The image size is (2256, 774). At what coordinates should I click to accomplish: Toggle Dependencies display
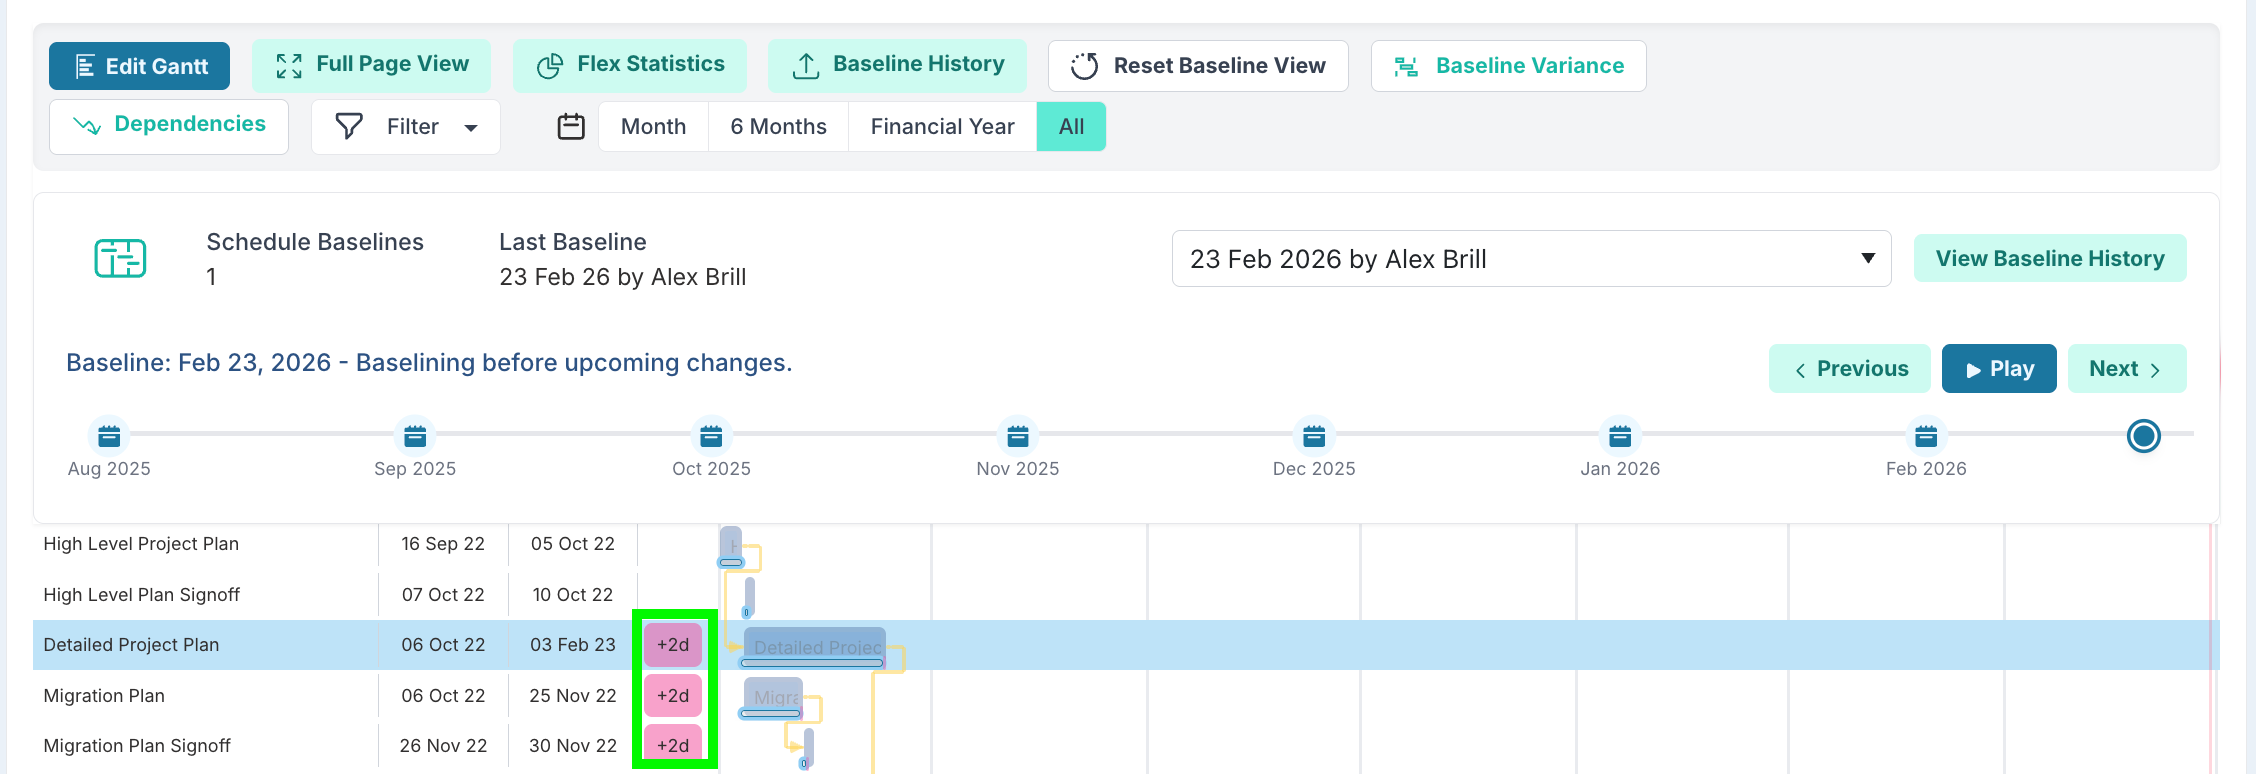point(169,126)
